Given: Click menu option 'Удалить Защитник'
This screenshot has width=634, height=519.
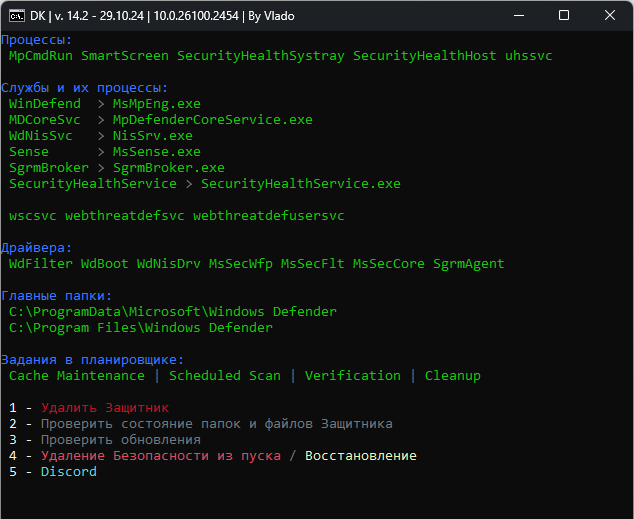Looking at the screenshot, I should pos(105,408).
